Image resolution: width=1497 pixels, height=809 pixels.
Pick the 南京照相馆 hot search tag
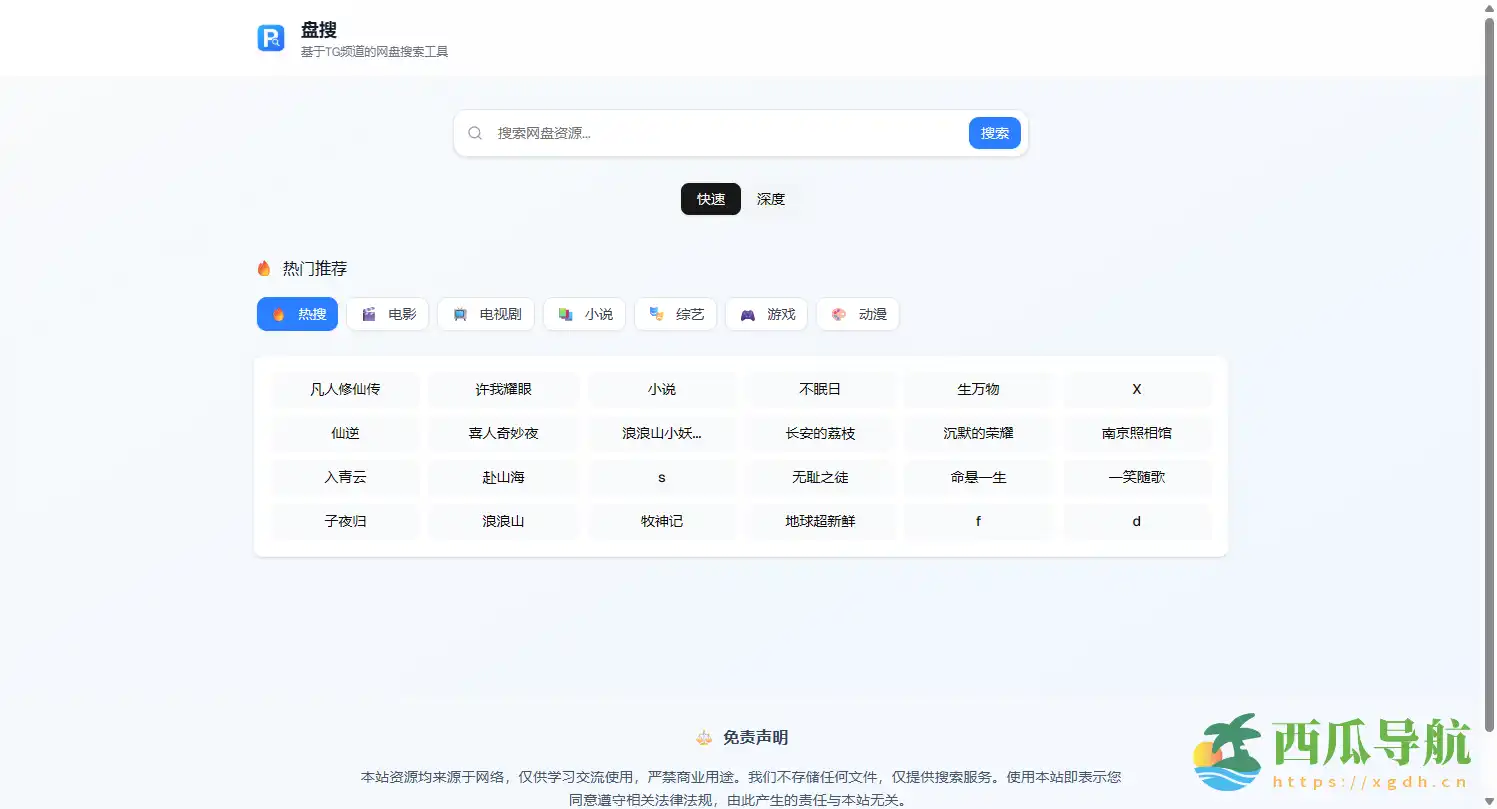point(1137,433)
